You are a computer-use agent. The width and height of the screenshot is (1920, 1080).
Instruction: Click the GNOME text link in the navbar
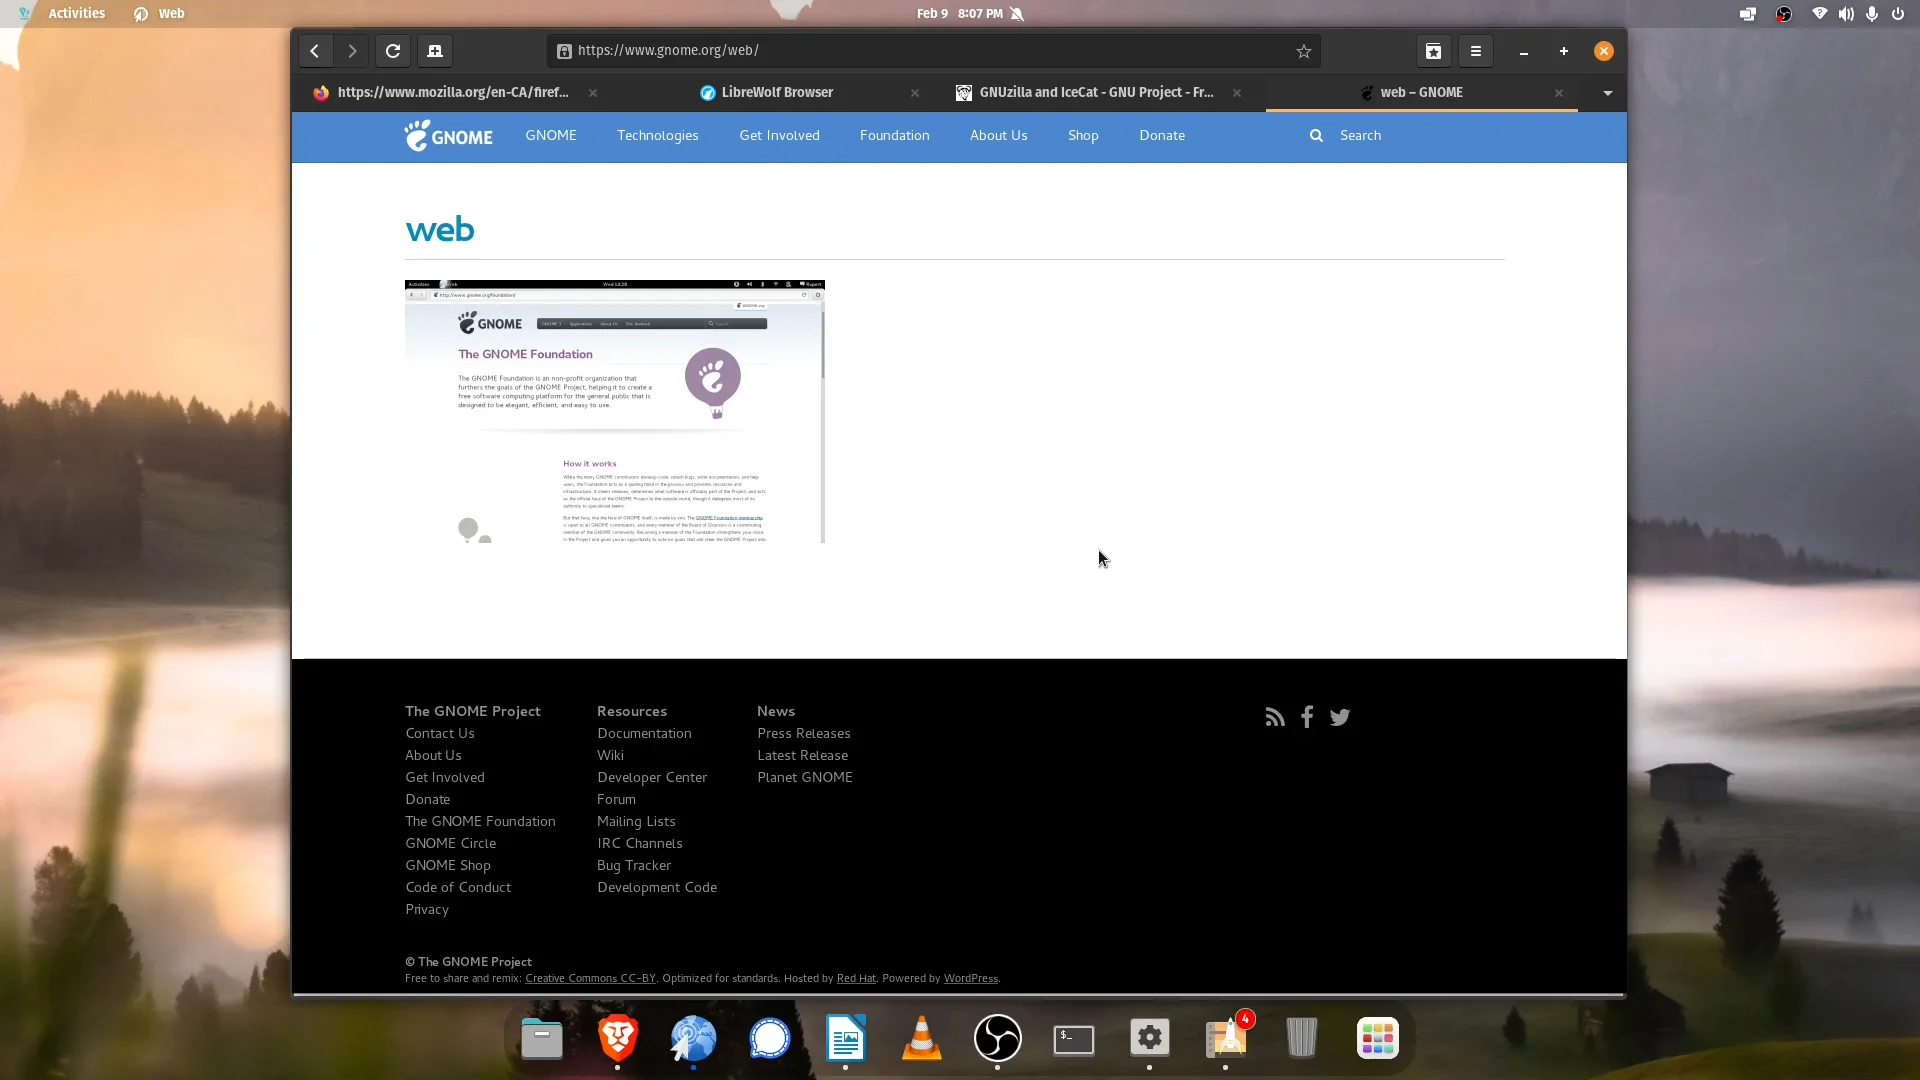click(551, 136)
